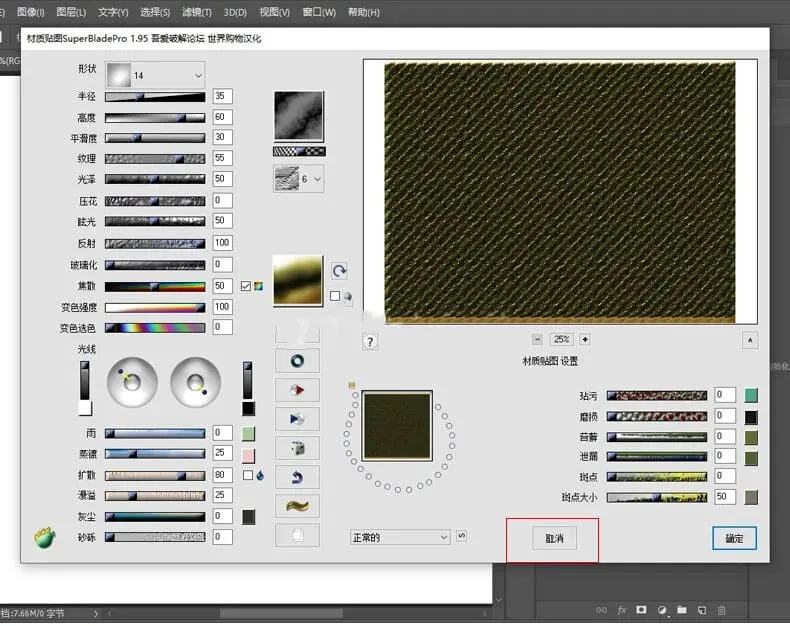Click the dice randomize button
Image resolution: width=790 pixels, height=626 pixels.
pyautogui.click(x=297, y=448)
